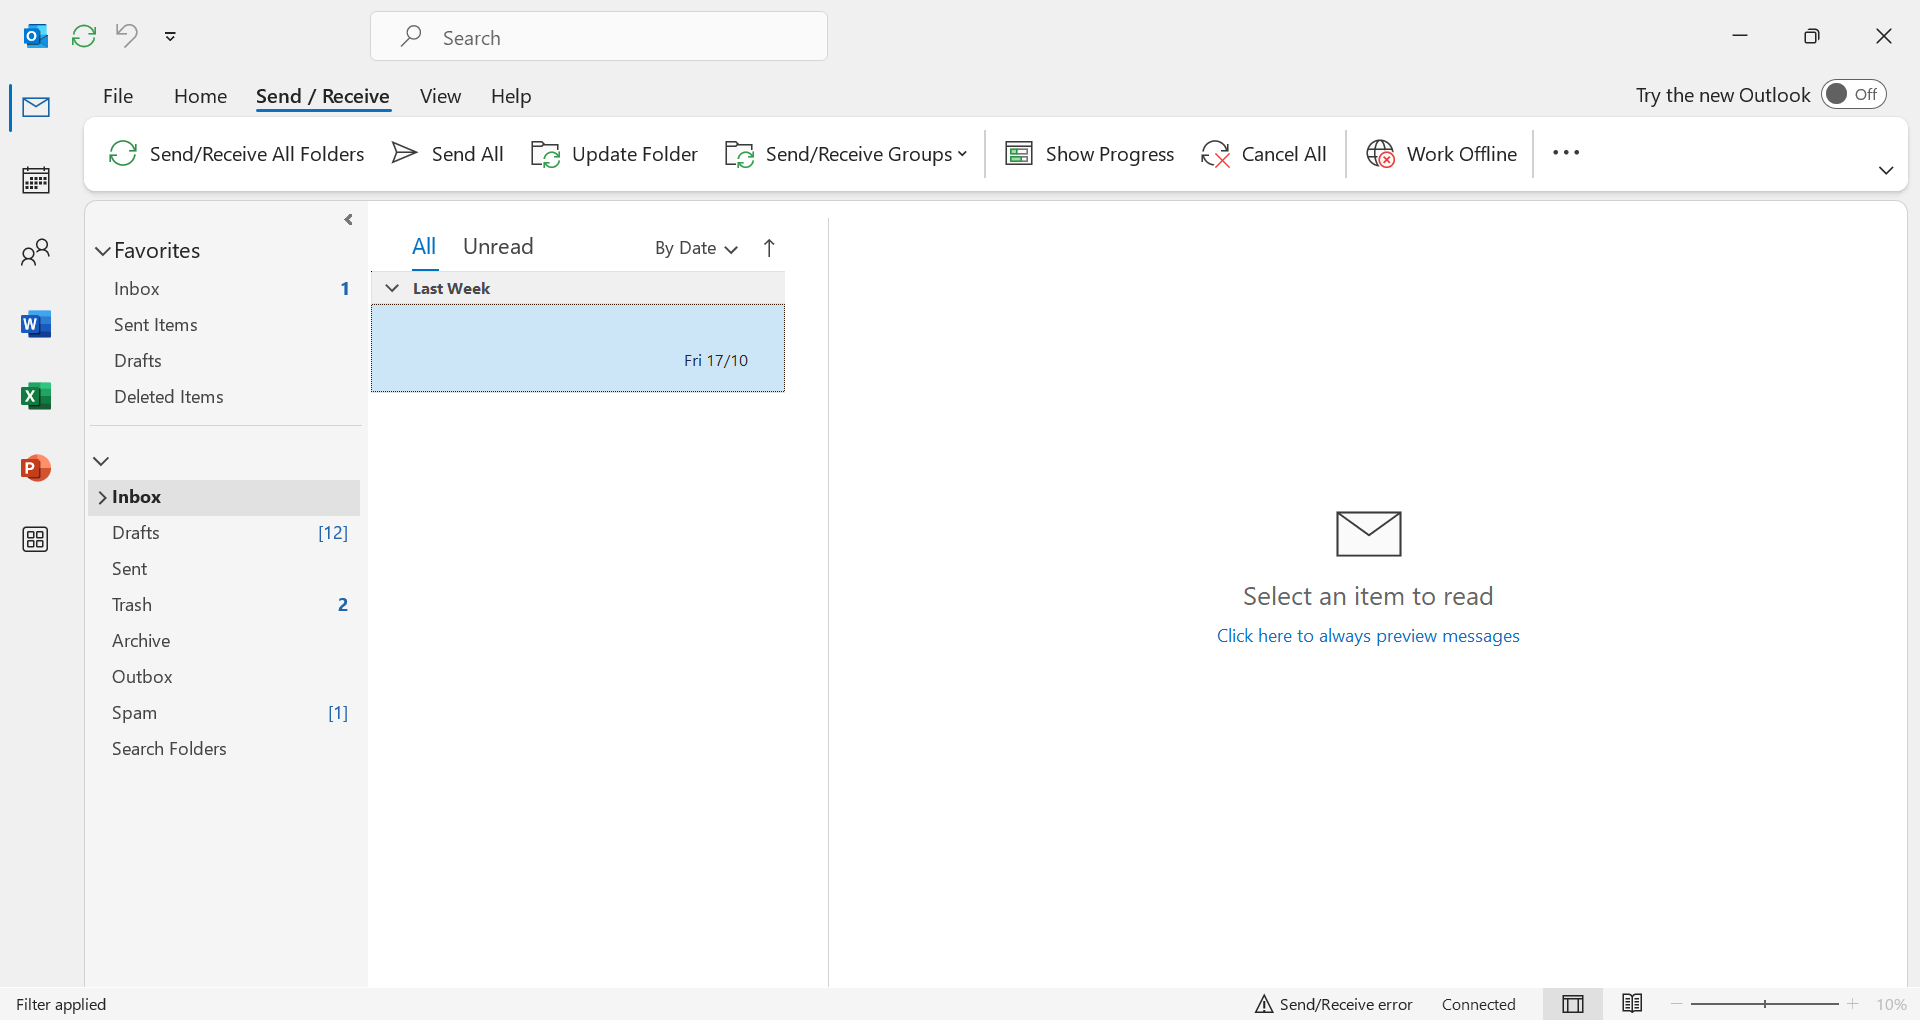The image size is (1923, 1020).
Task: Open the Outbox folder
Action: pyautogui.click(x=226, y=677)
